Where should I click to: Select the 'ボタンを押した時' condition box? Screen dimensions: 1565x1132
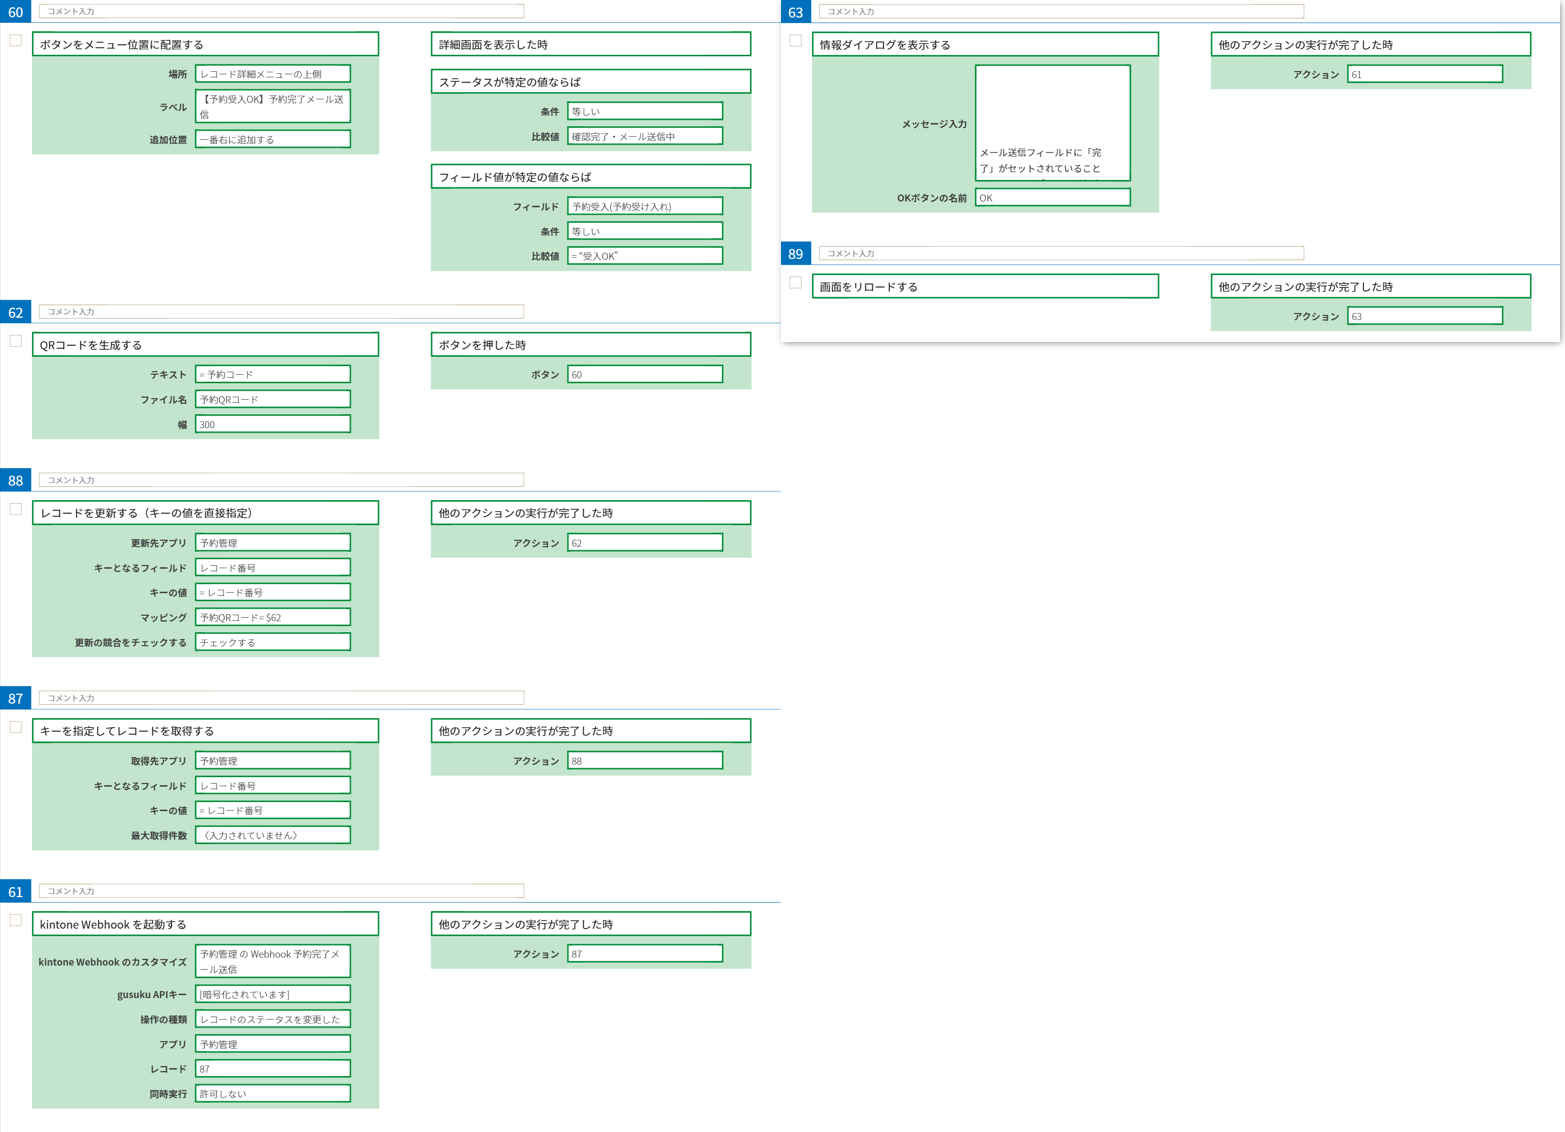point(590,345)
